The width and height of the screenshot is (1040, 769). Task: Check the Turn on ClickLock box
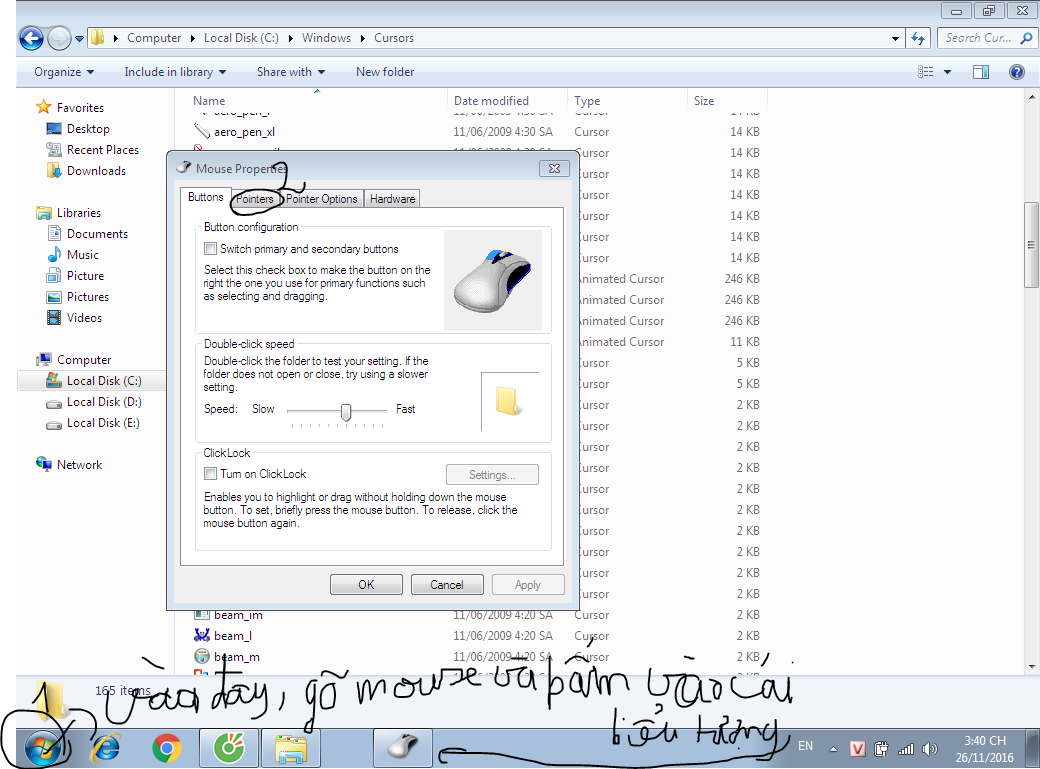click(211, 474)
